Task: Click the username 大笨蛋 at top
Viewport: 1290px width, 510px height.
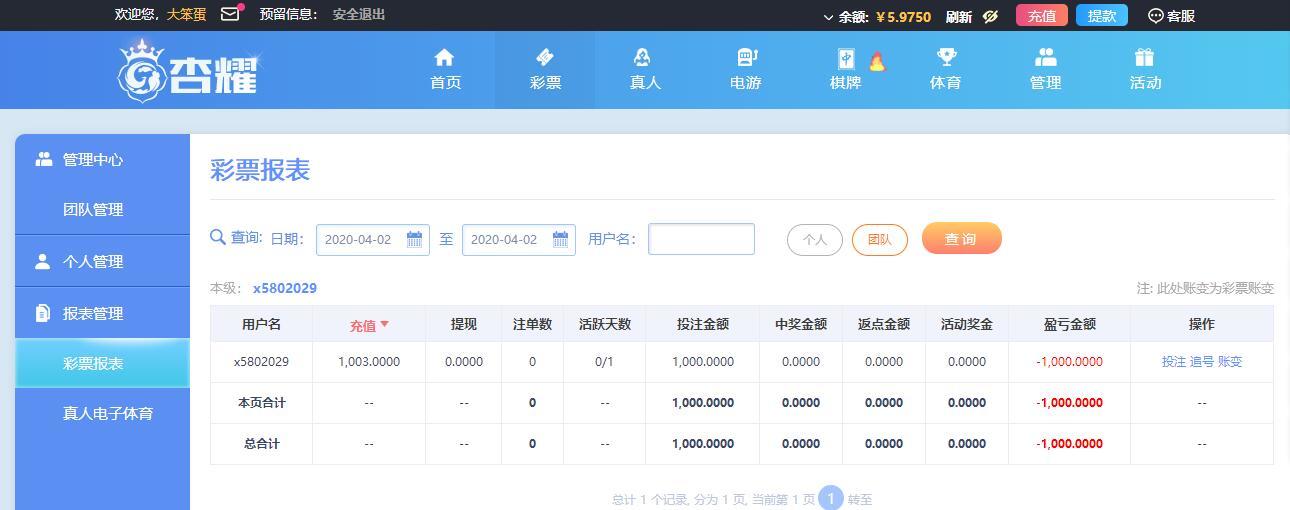Action: pyautogui.click(x=186, y=14)
